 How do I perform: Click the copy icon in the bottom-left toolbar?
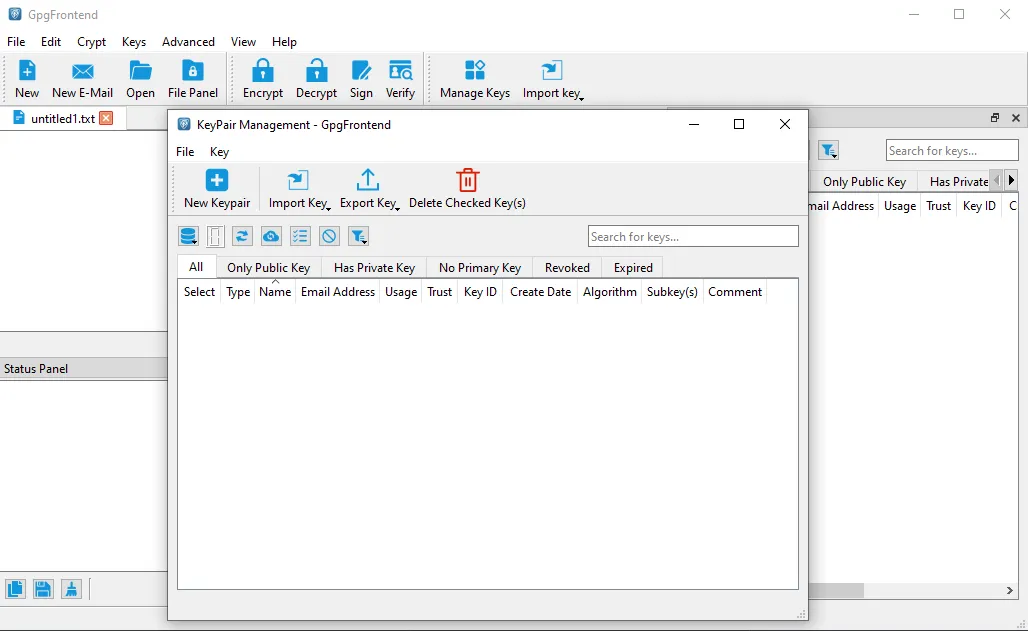coord(15,589)
